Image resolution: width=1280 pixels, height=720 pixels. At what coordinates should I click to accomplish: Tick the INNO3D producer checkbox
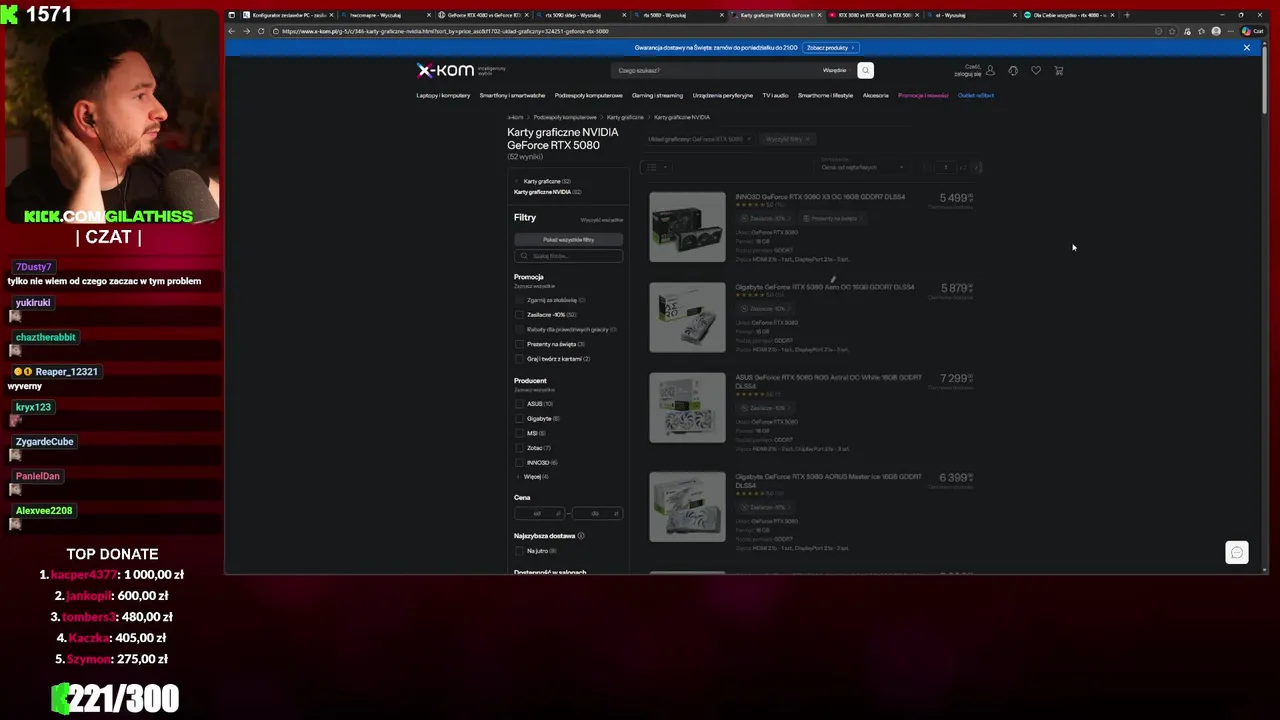[519, 462]
